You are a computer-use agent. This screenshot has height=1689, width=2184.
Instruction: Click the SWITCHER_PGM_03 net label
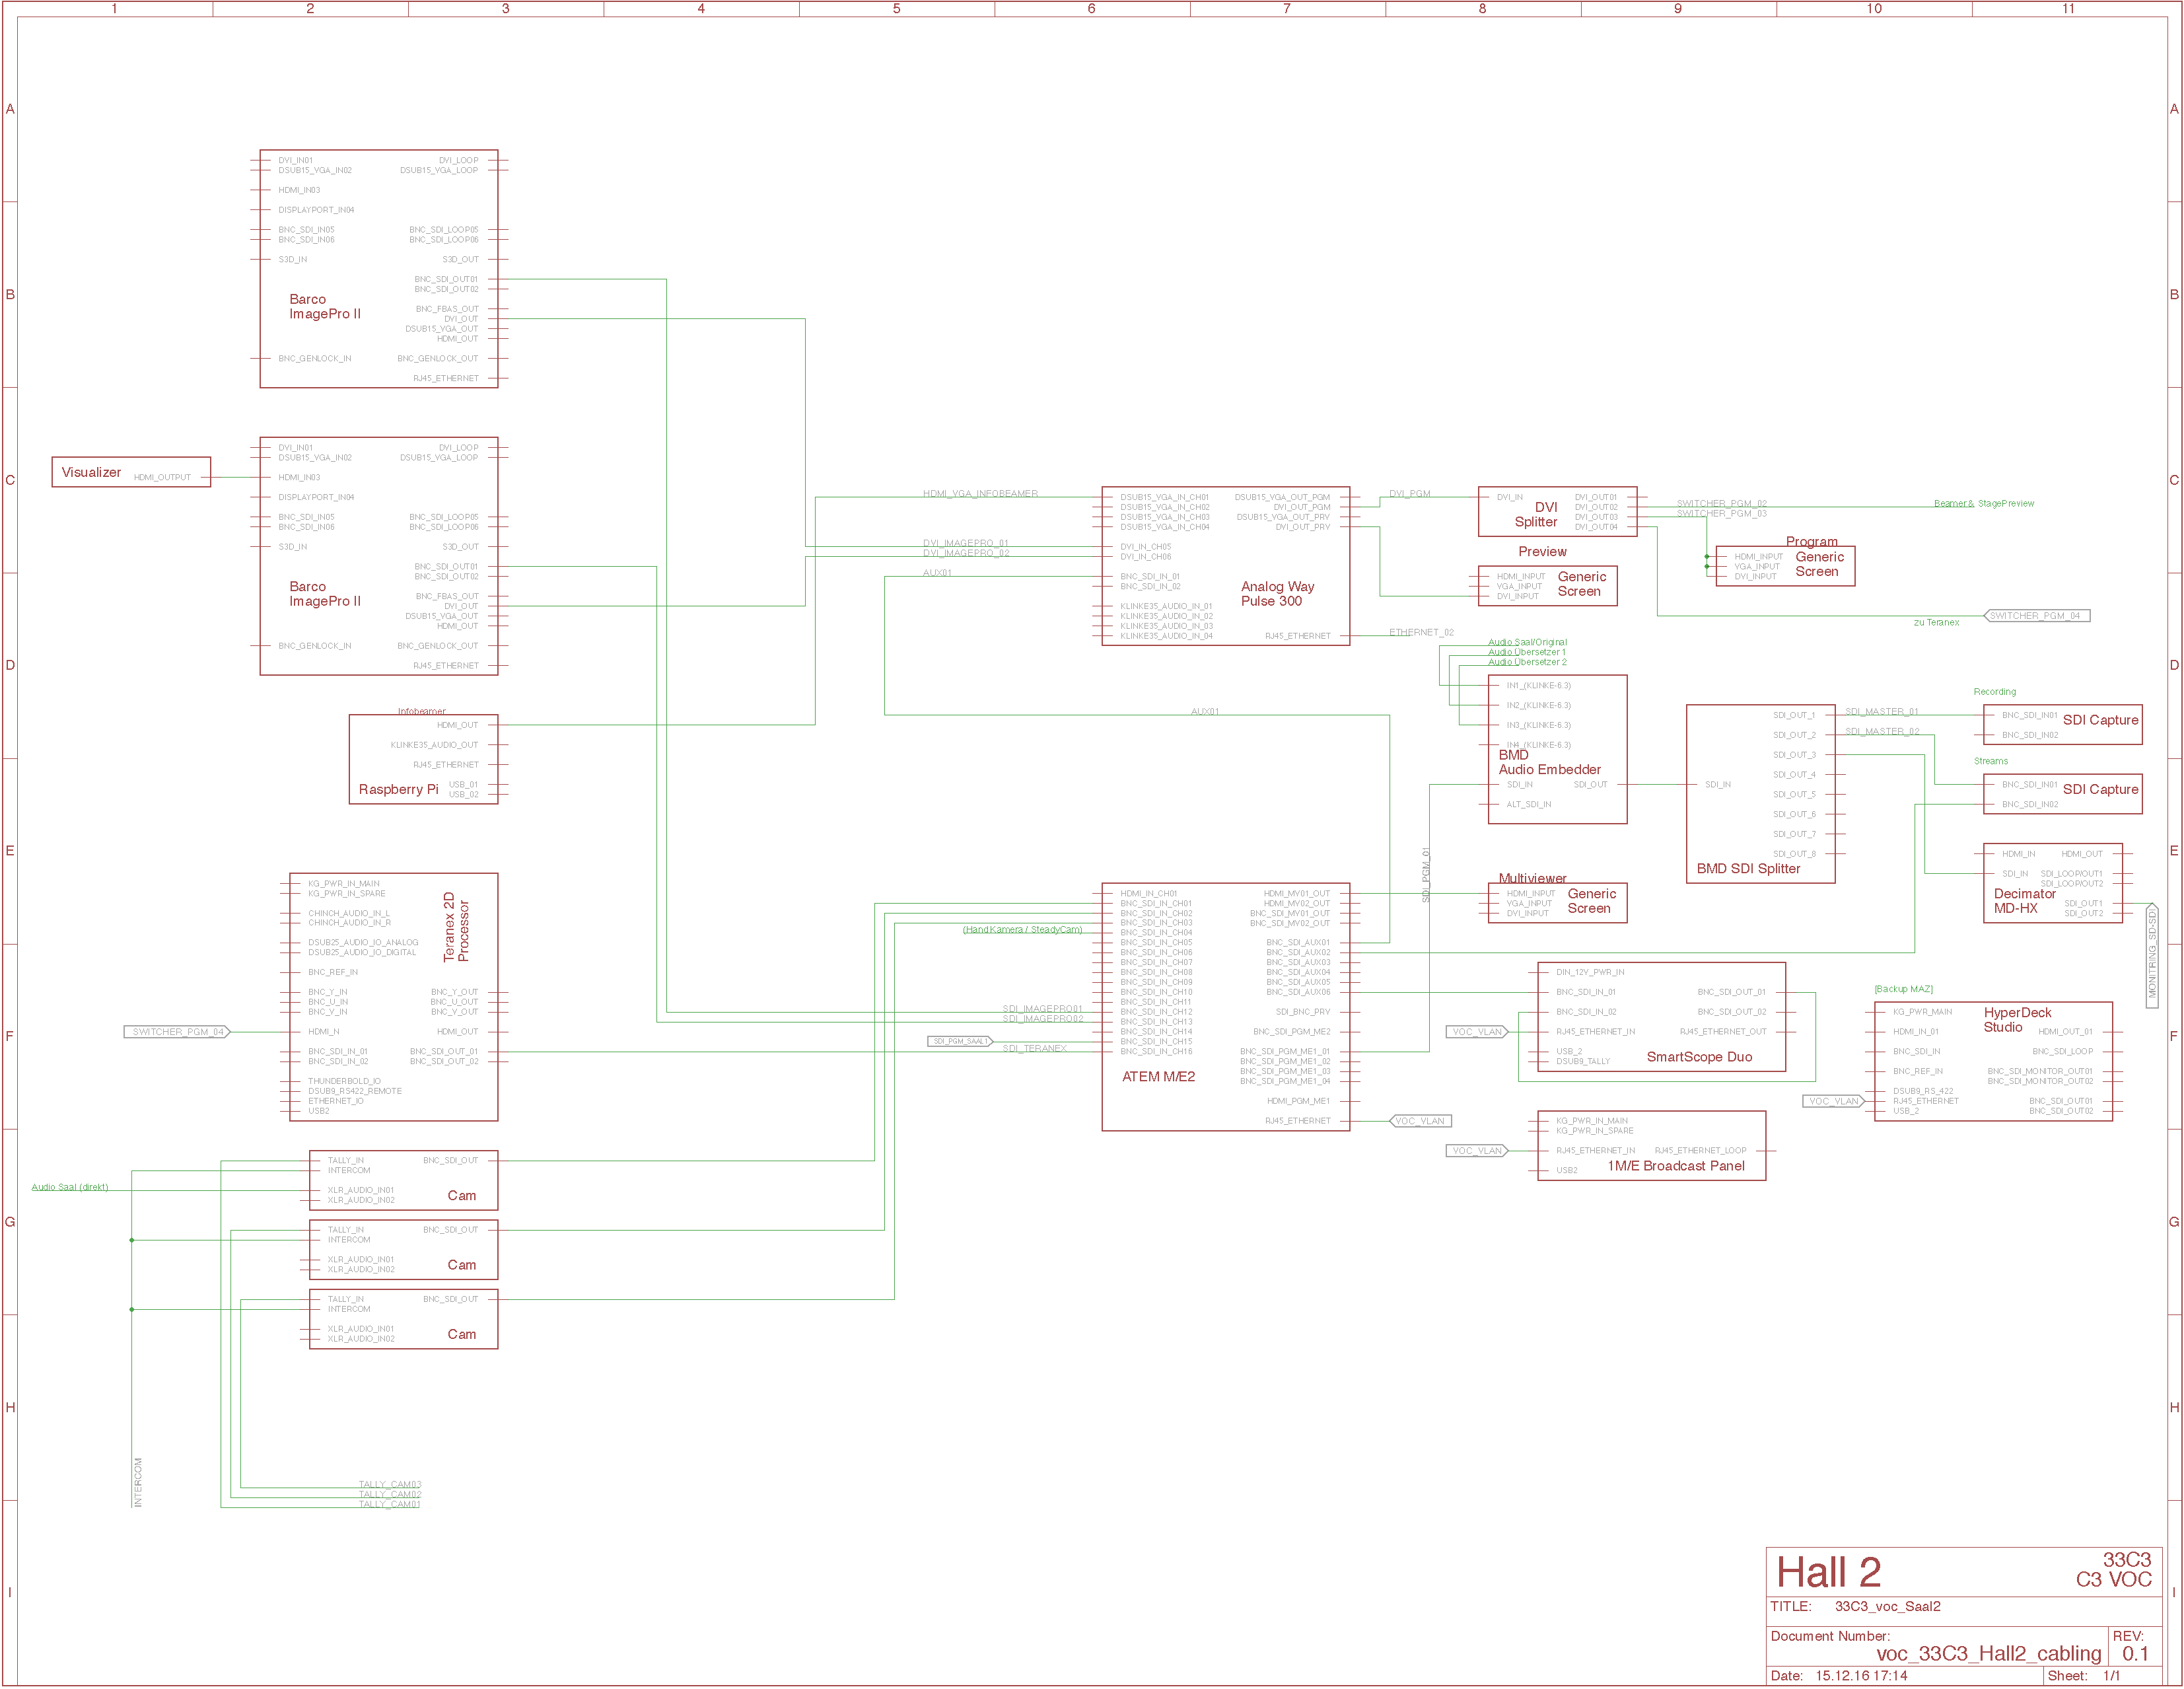(1721, 513)
